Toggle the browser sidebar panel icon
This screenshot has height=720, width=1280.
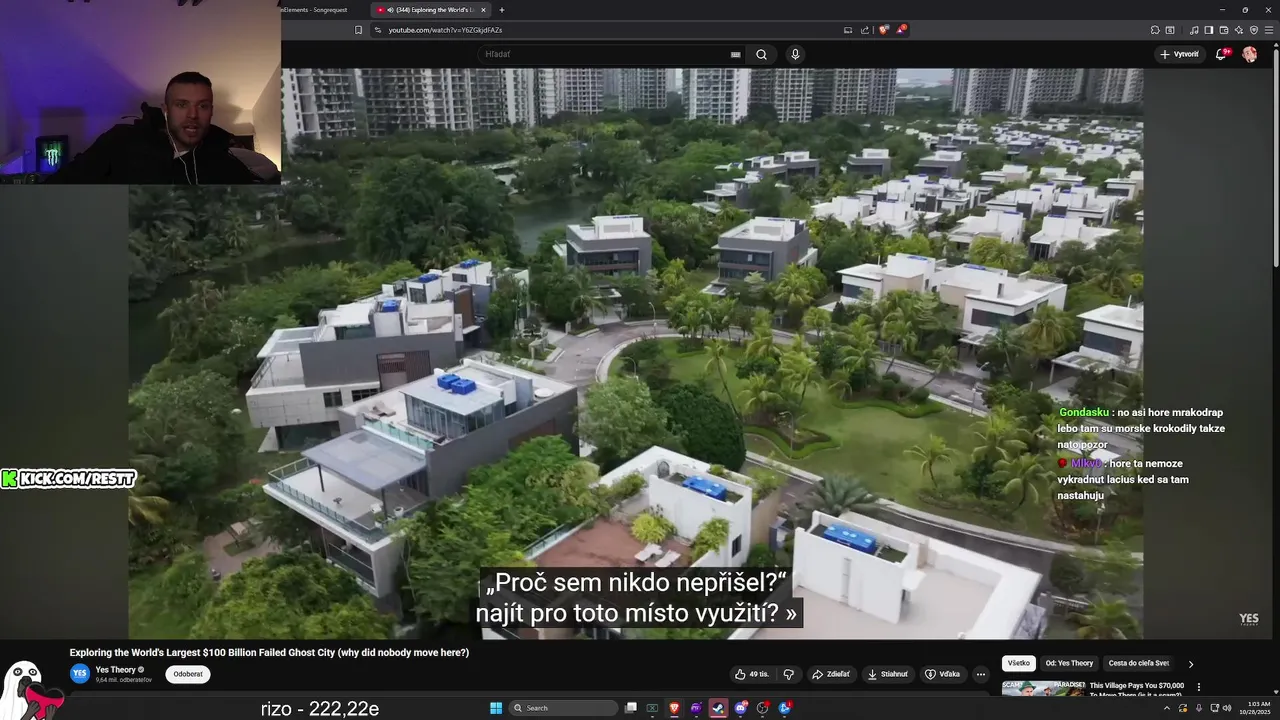[x=1209, y=30]
